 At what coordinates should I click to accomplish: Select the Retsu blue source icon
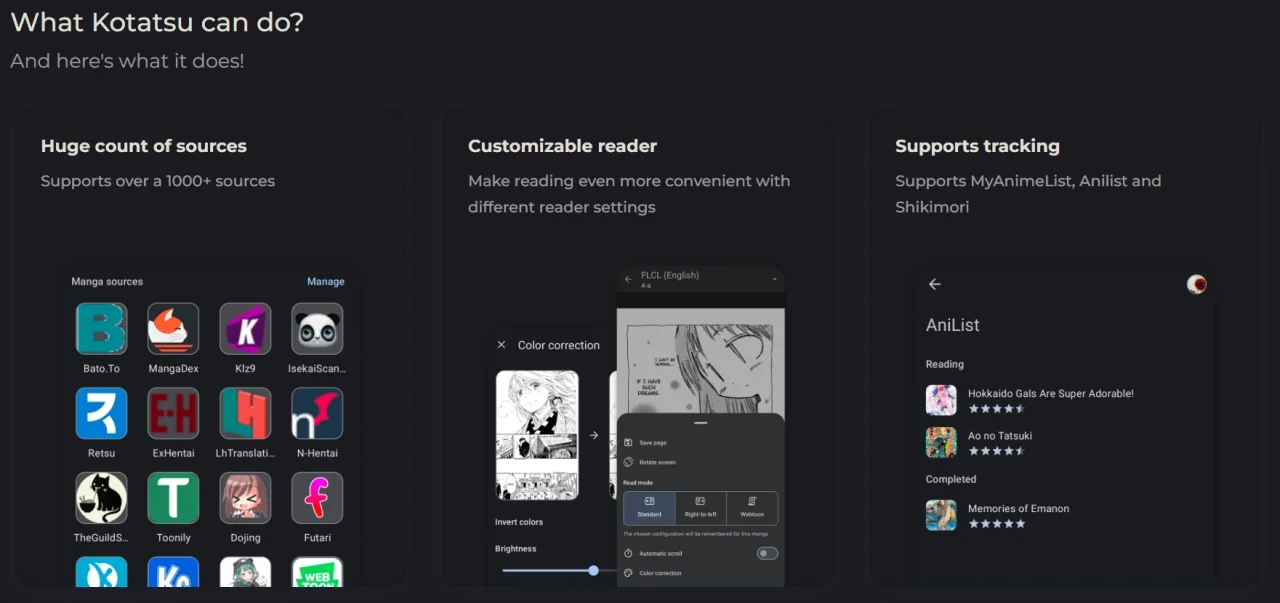101,413
